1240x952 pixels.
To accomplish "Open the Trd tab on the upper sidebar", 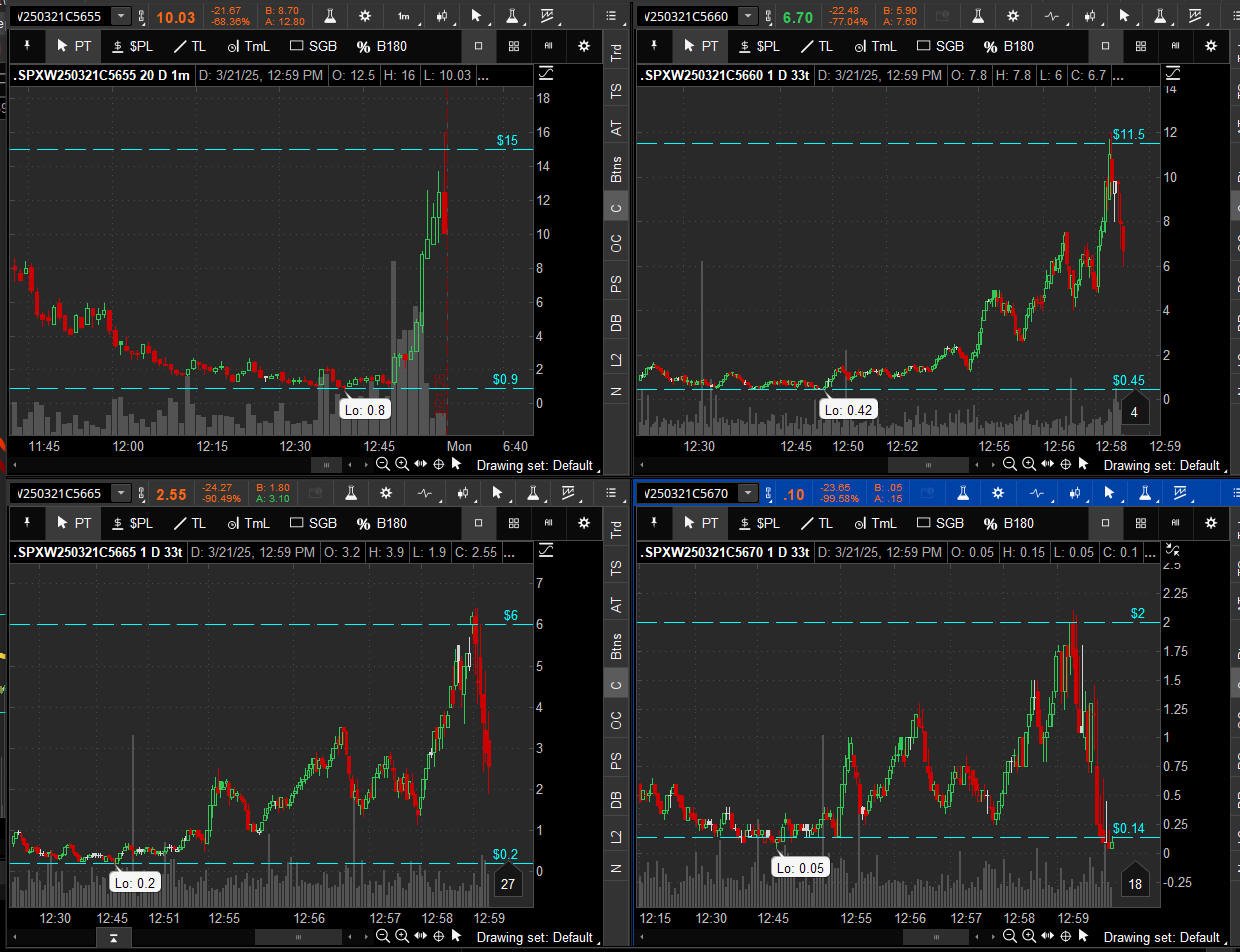I will pyautogui.click(x=616, y=53).
